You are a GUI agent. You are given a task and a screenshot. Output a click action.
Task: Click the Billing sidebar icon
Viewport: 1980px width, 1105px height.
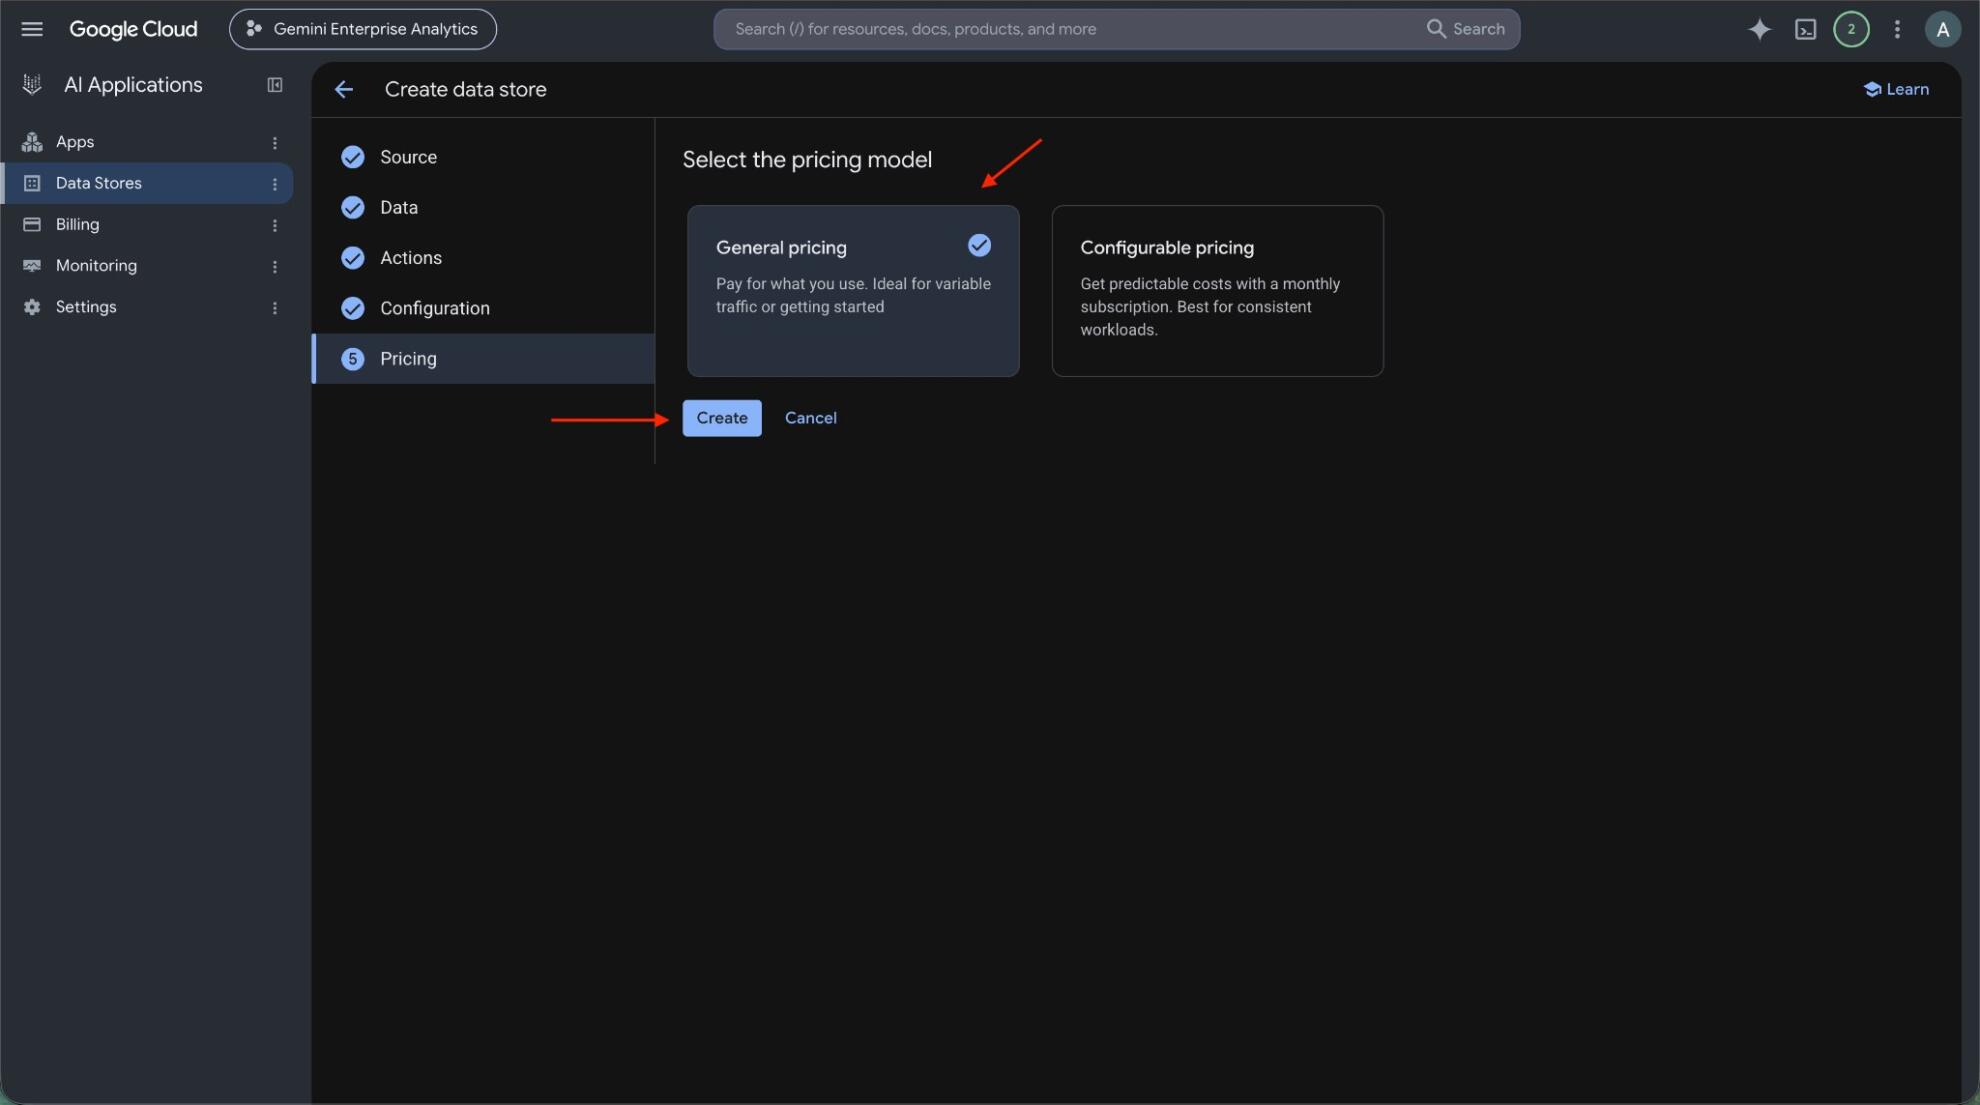(32, 224)
